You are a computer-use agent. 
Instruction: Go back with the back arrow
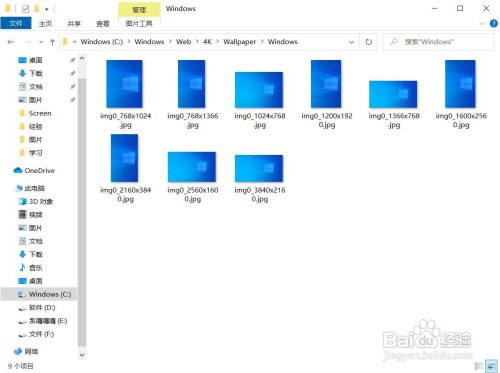11,42
